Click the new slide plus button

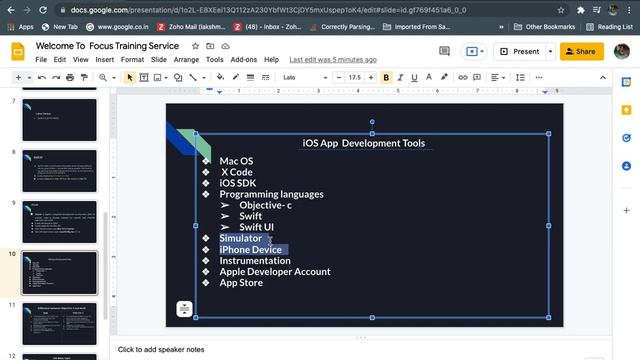(x=18, y=78)
